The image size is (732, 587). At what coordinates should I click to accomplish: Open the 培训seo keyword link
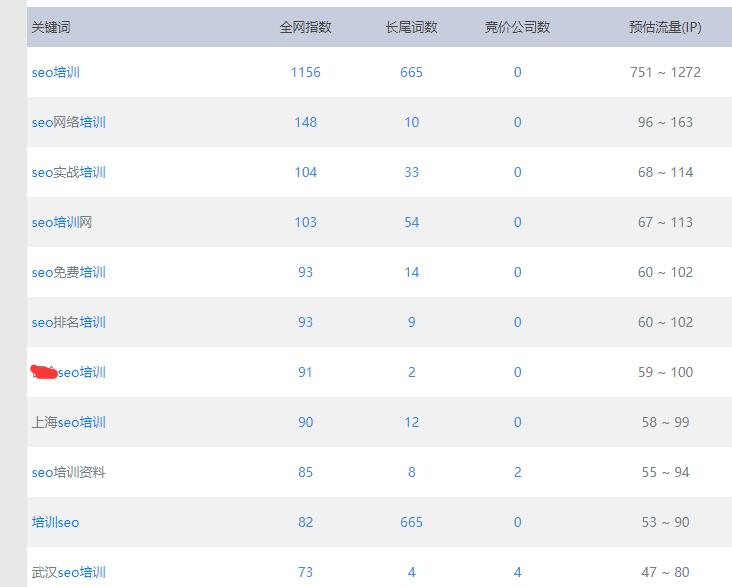tap(55, 522)
